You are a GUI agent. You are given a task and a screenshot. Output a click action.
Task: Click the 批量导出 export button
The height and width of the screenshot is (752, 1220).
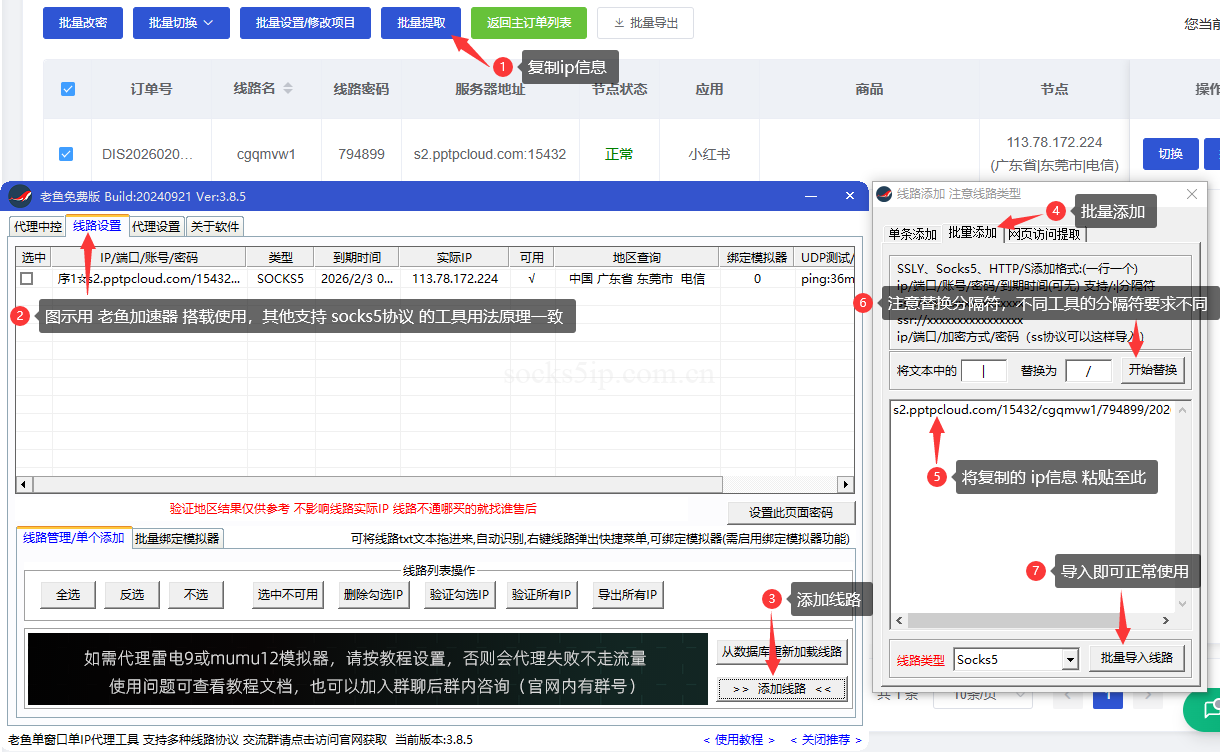[645, 22]
